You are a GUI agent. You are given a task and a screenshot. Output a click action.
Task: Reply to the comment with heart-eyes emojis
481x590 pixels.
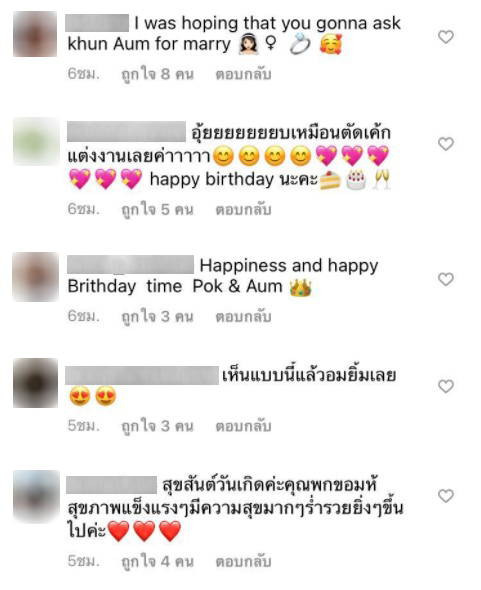[x=243, y=426]
